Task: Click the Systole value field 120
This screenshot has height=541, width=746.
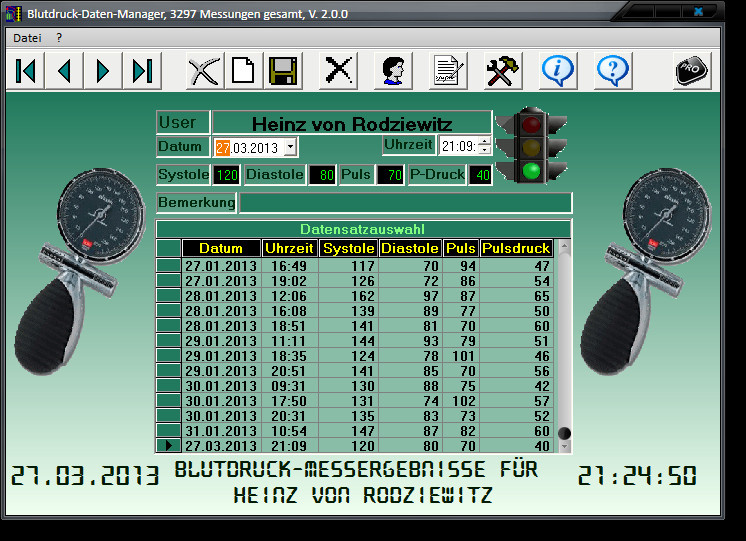Action: click(226, 175)
